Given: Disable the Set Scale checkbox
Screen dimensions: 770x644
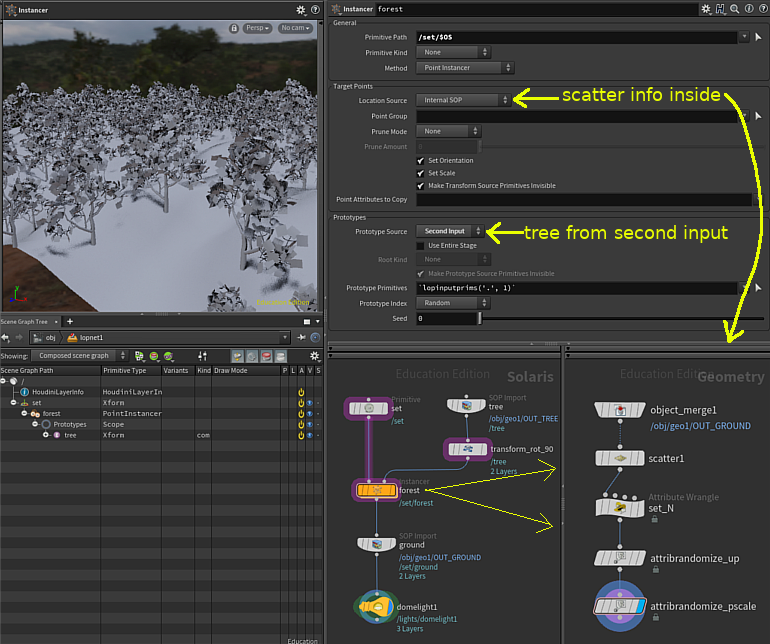Looking at the screenshot, I should (420, 173).
